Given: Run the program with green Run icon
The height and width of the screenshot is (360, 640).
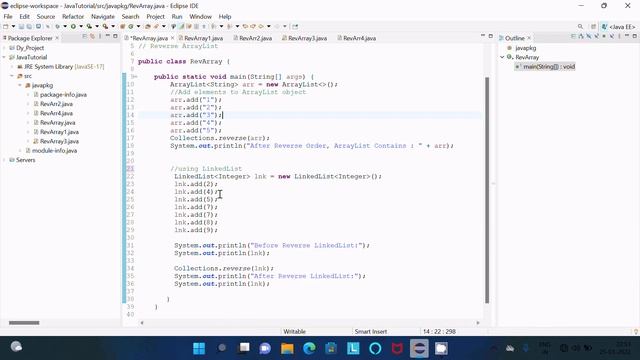Looking at the screenshot, I should (x=73, y=27).
